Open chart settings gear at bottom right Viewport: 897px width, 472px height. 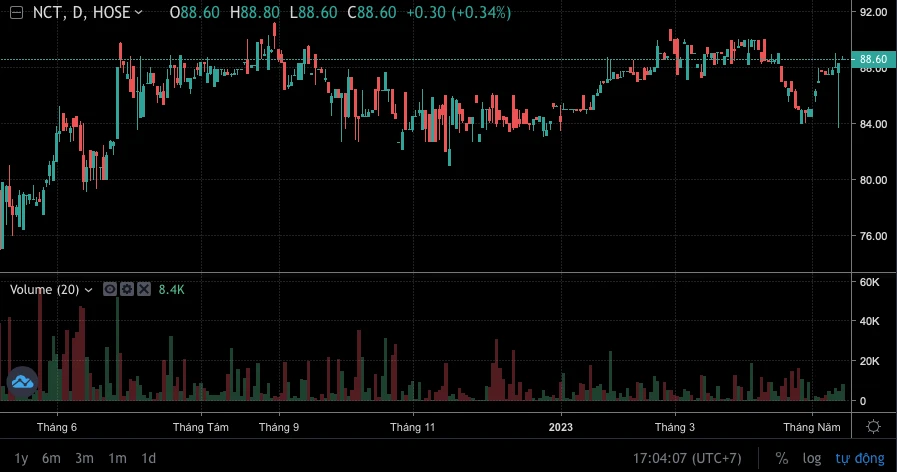click(x=873, y=427)
